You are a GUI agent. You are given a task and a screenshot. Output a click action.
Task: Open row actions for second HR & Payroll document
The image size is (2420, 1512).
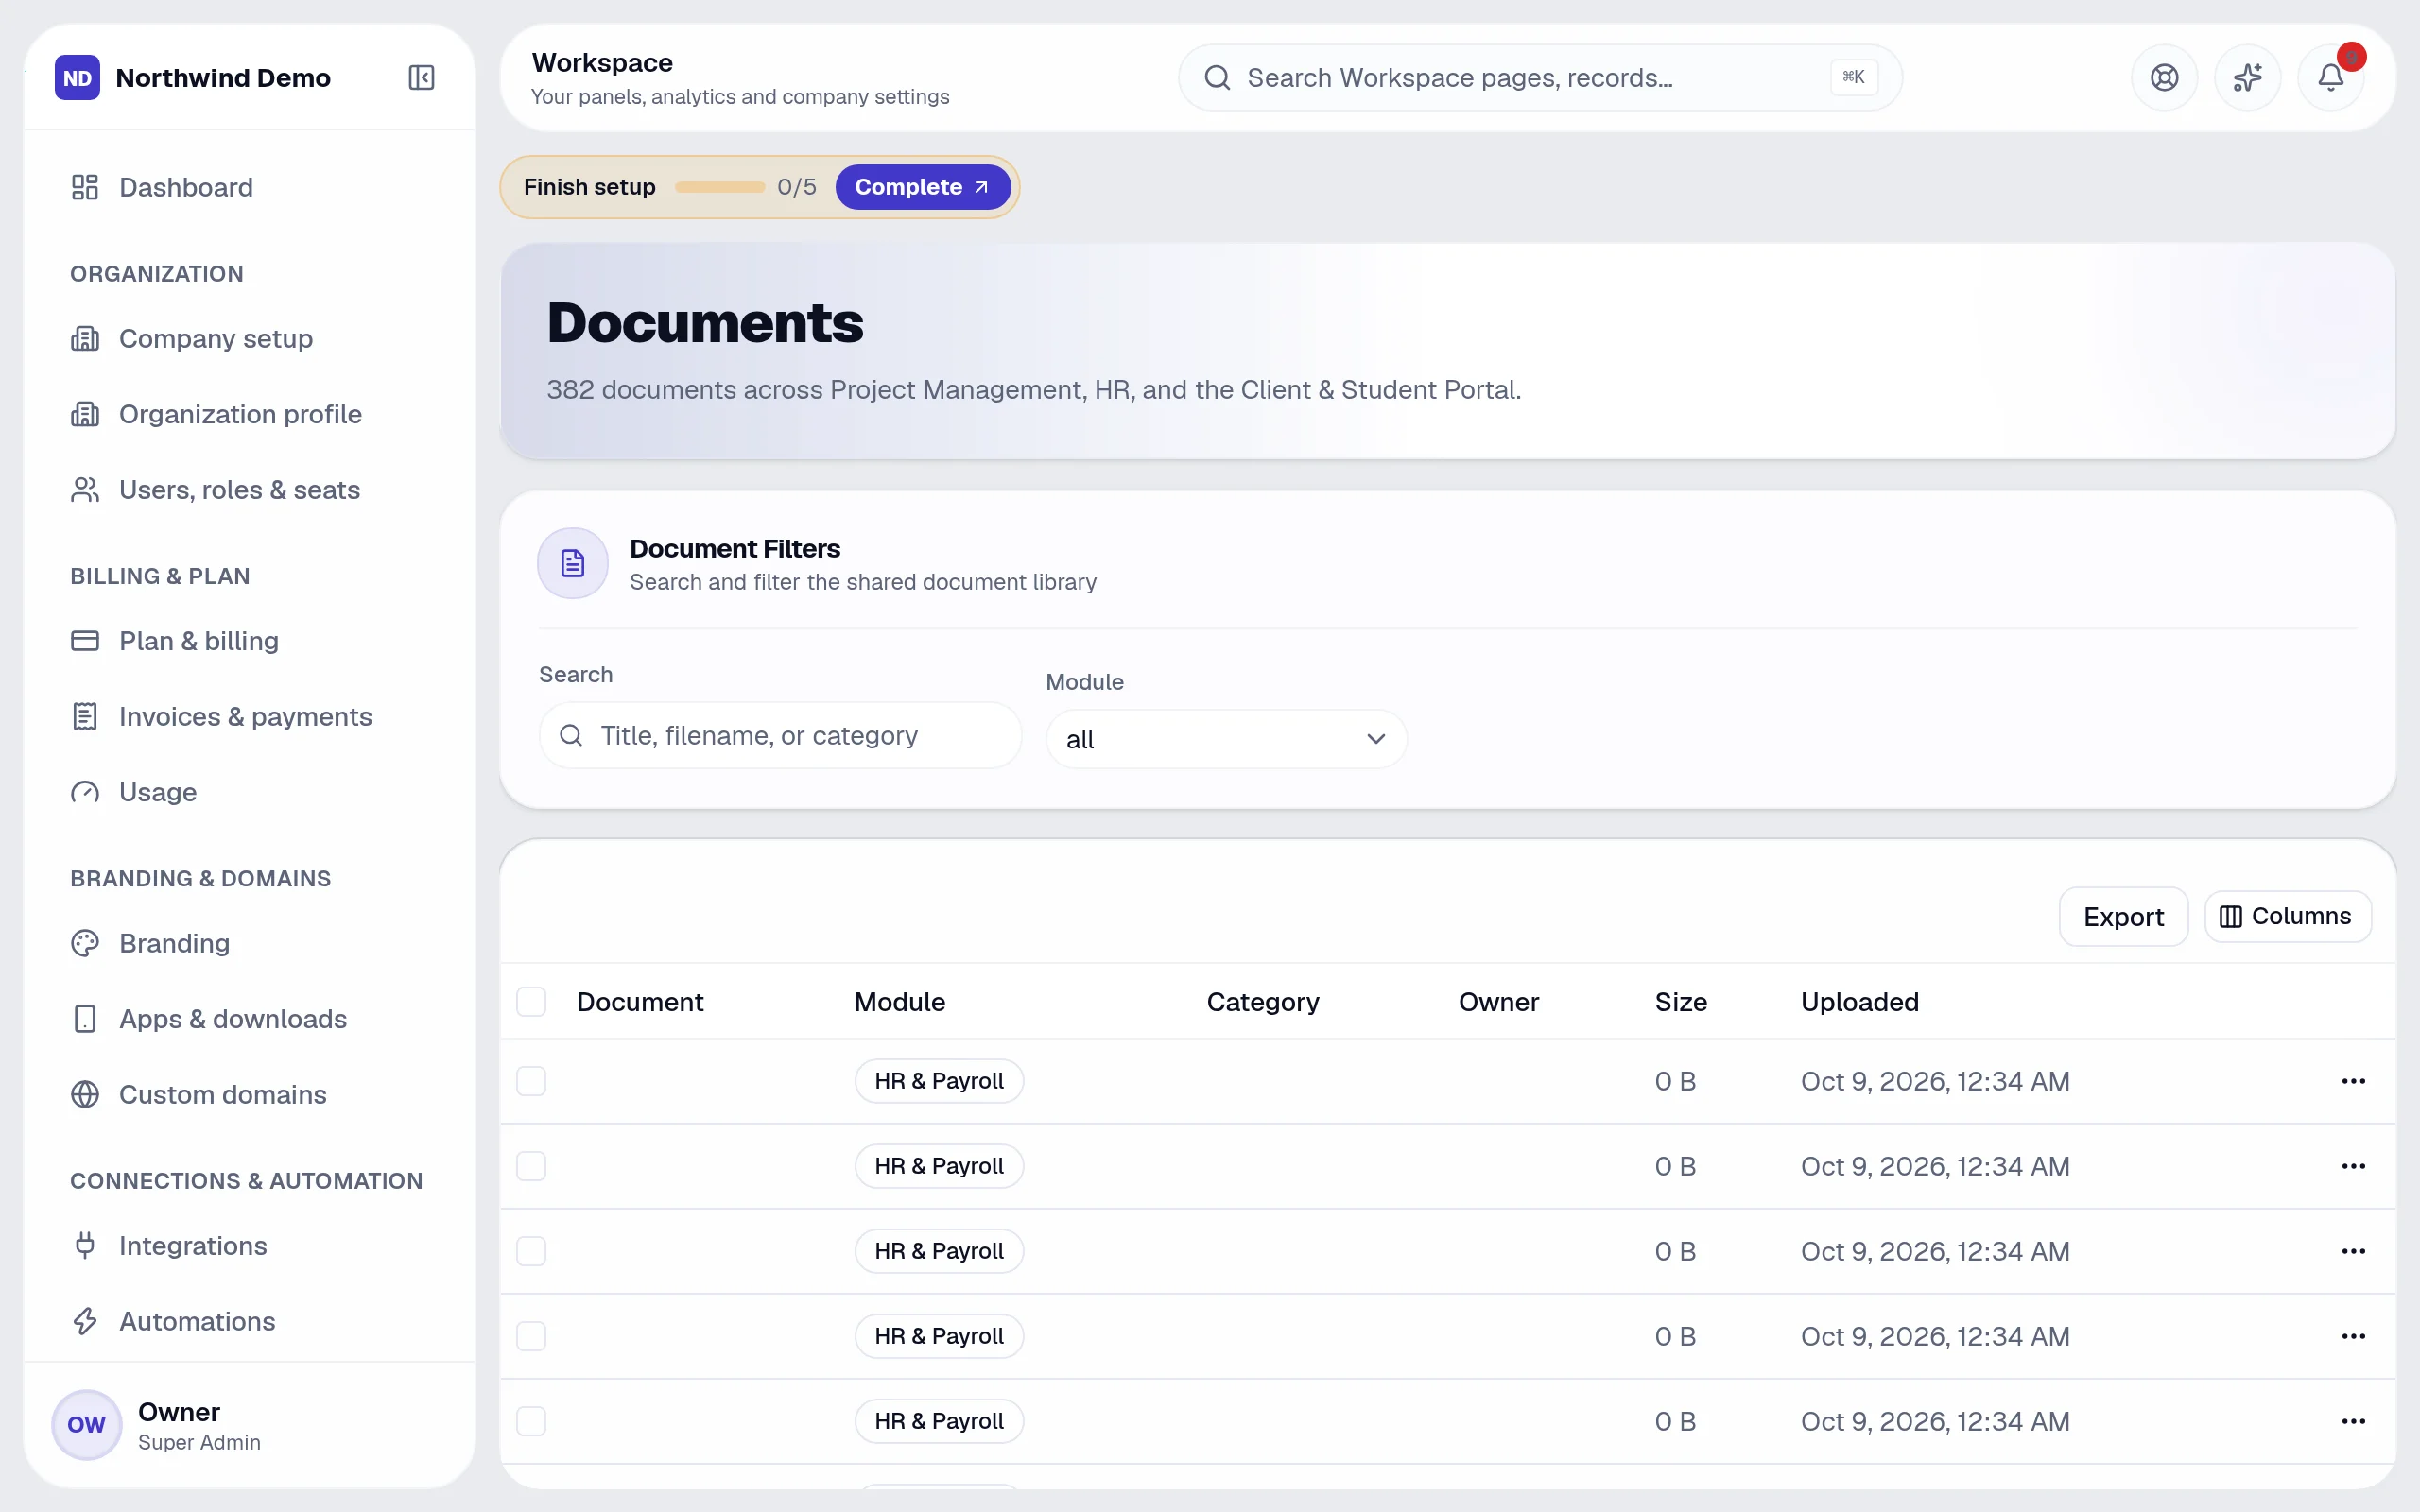2353,1166
